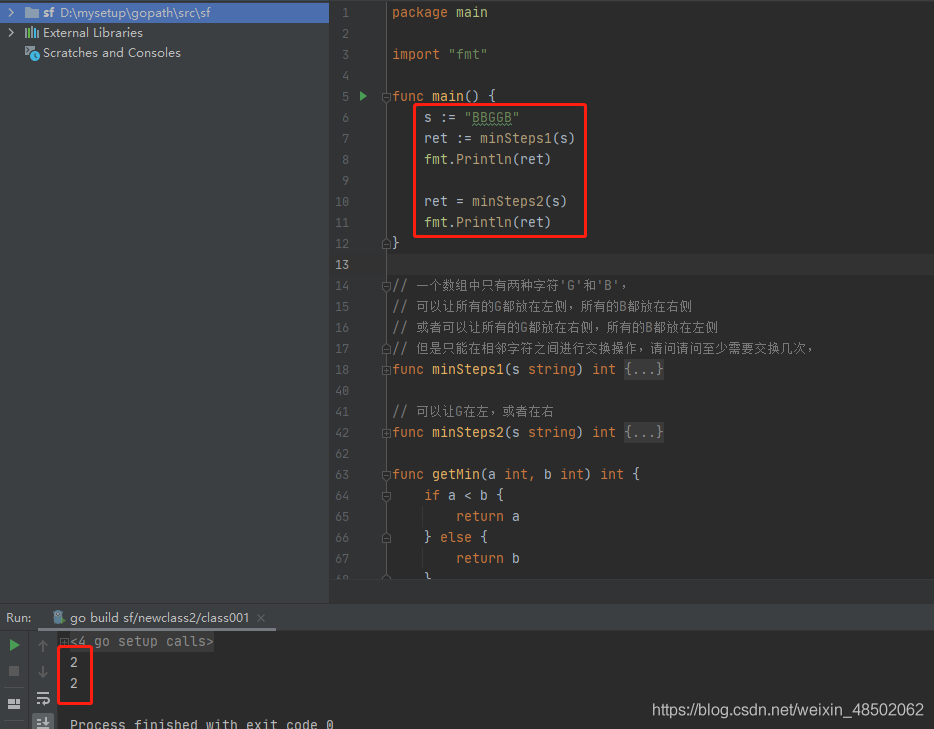Click the Down the stack trace arrow
Viewport: 934px width, 729px height.
(x=43, y=672)
